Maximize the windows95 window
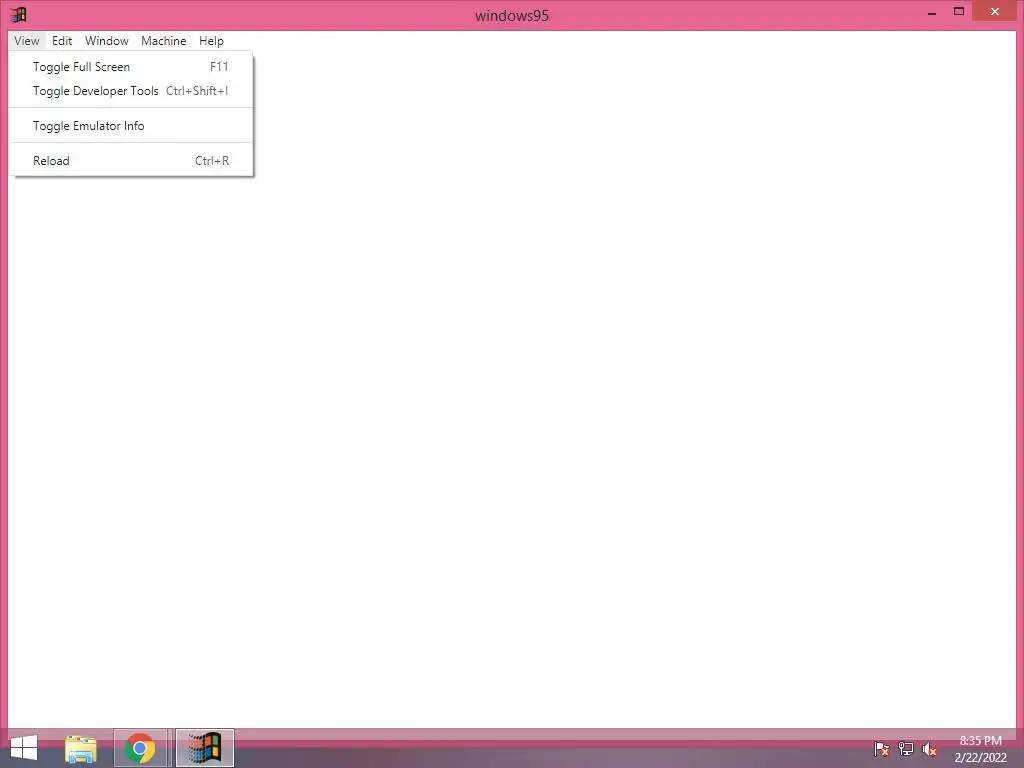The height and width of the screenshot is (768, 1024). coord(959,12)
